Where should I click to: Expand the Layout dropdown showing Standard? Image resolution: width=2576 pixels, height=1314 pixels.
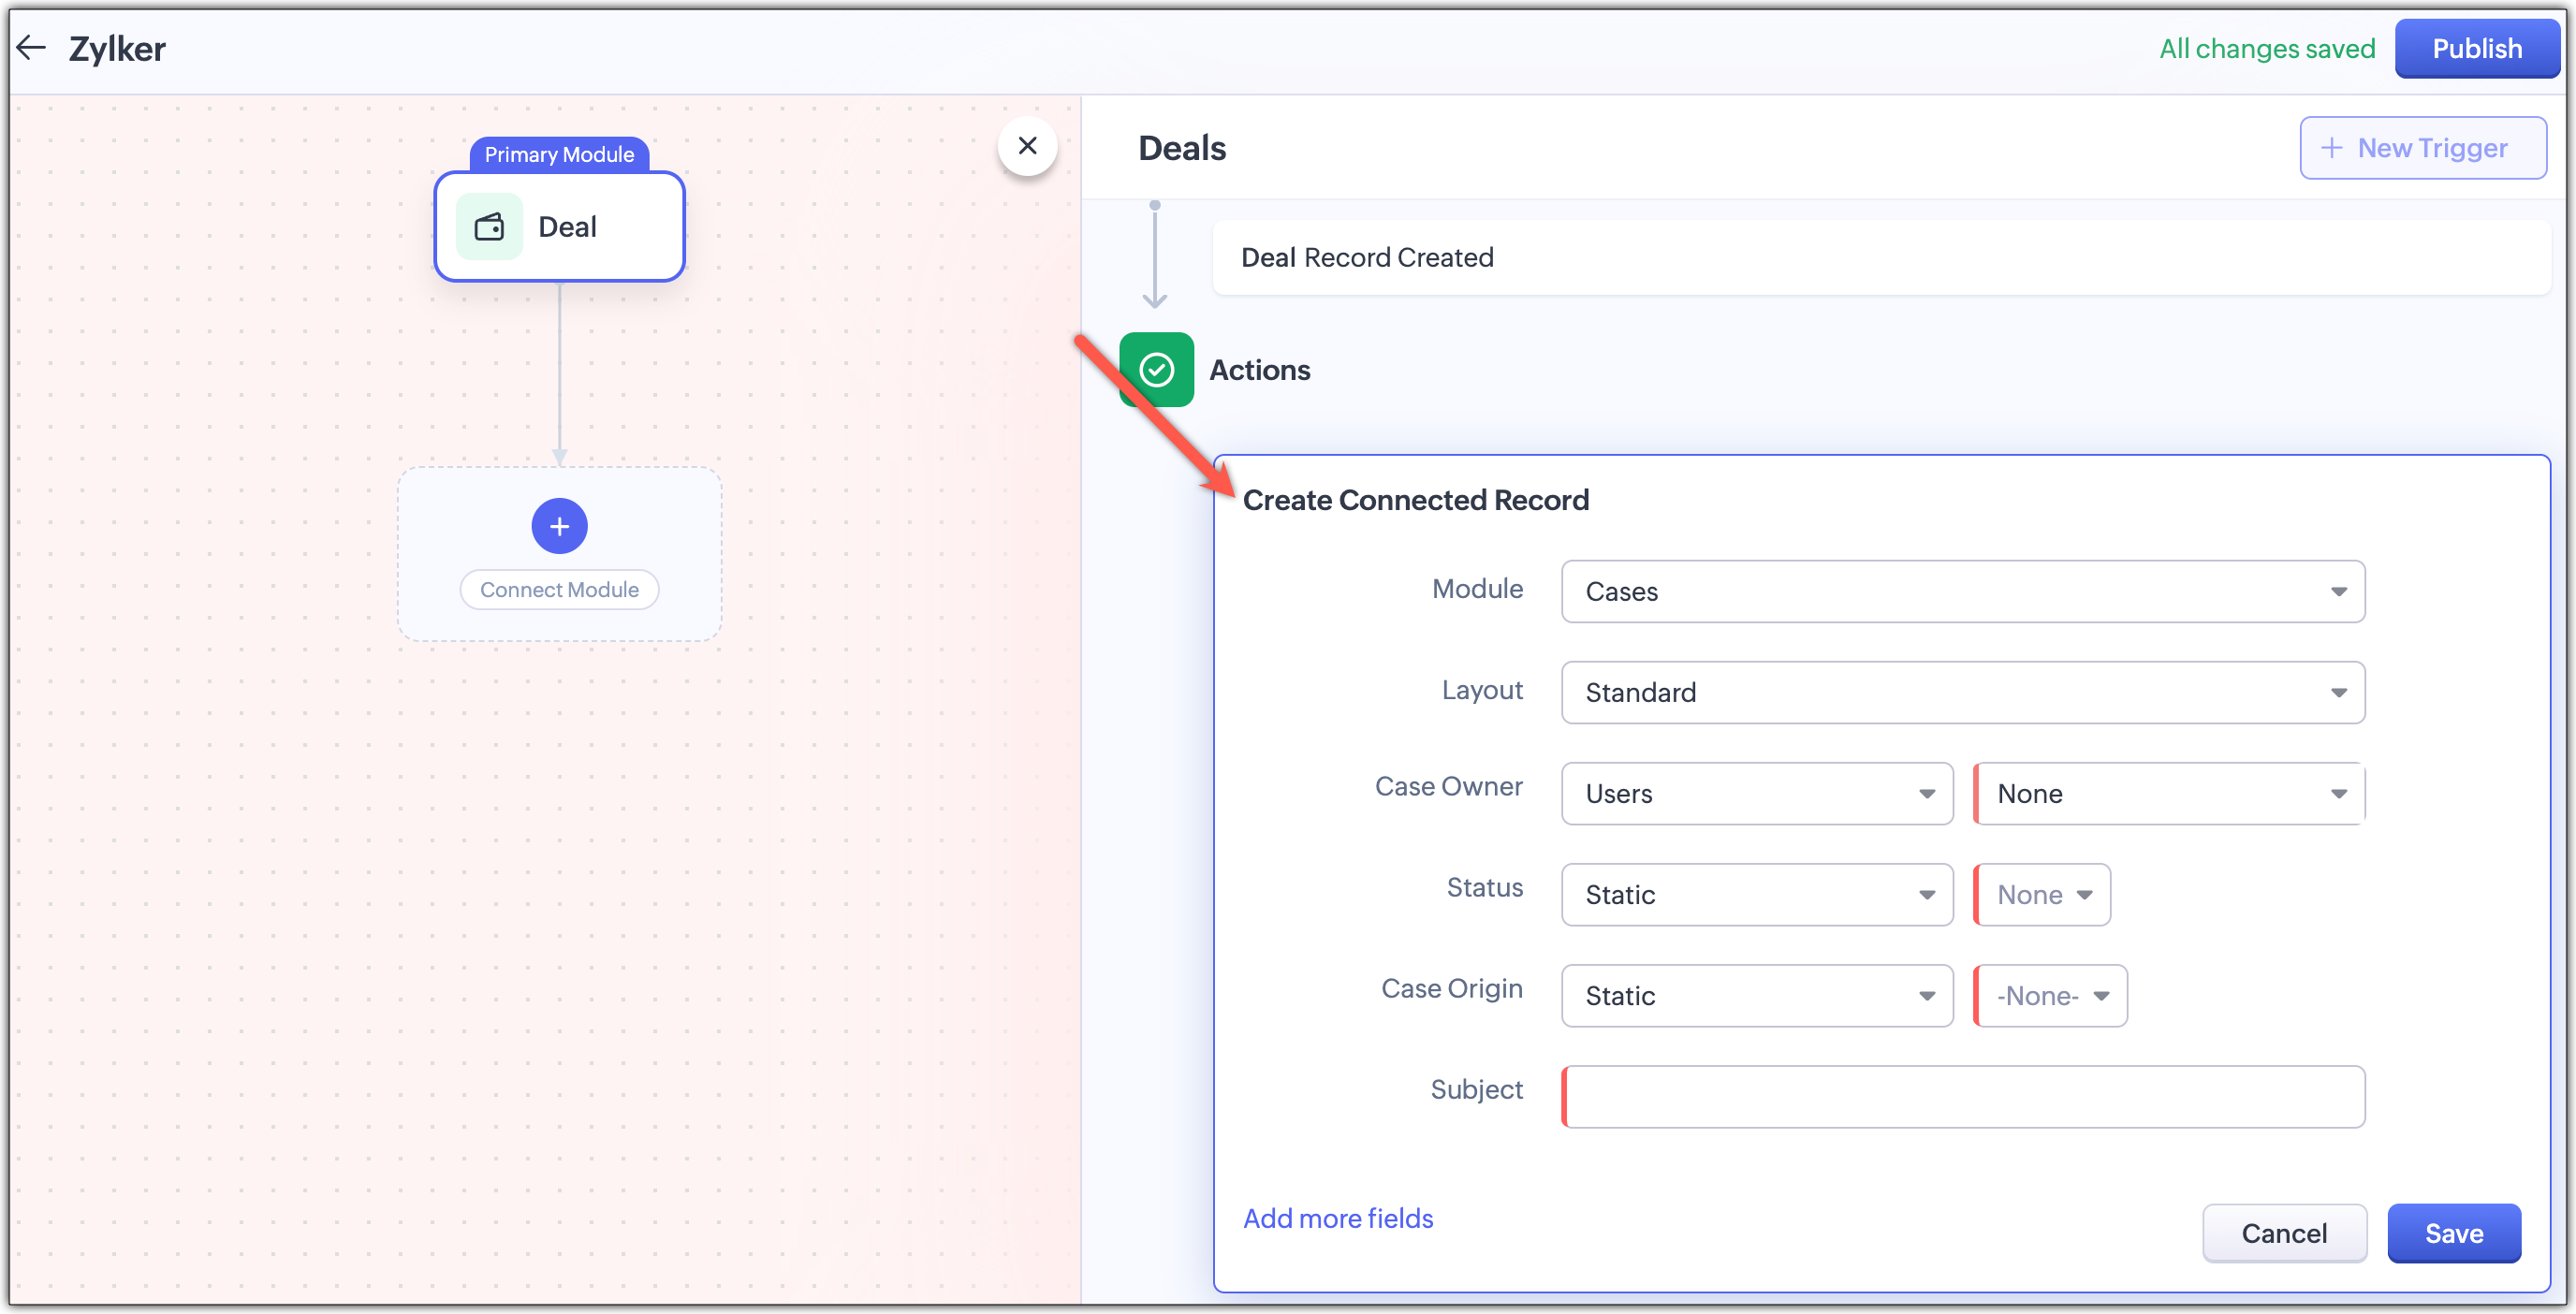click(1962, 692)
